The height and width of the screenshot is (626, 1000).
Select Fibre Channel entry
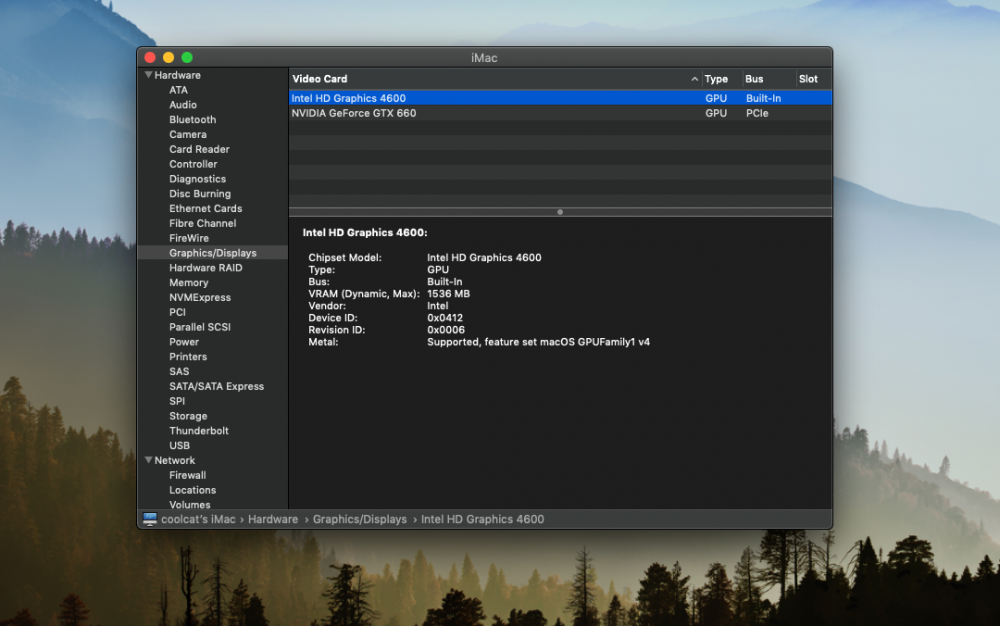[202, 223]
